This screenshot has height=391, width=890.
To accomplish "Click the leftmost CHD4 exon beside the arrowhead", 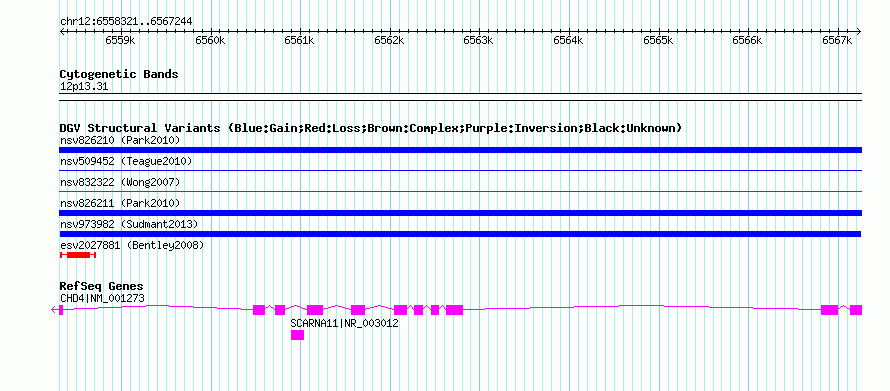I will coord(61,310).
